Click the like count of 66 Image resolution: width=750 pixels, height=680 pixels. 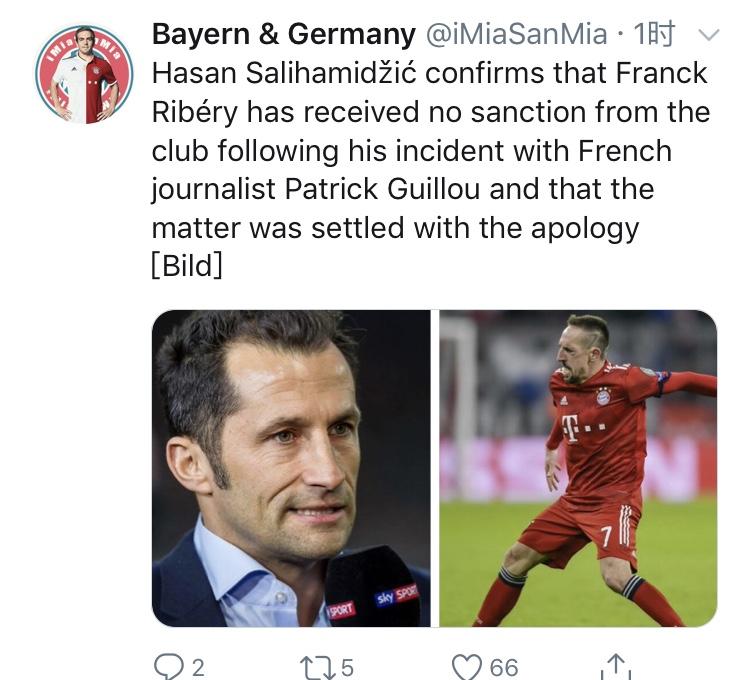click(505, 667)
